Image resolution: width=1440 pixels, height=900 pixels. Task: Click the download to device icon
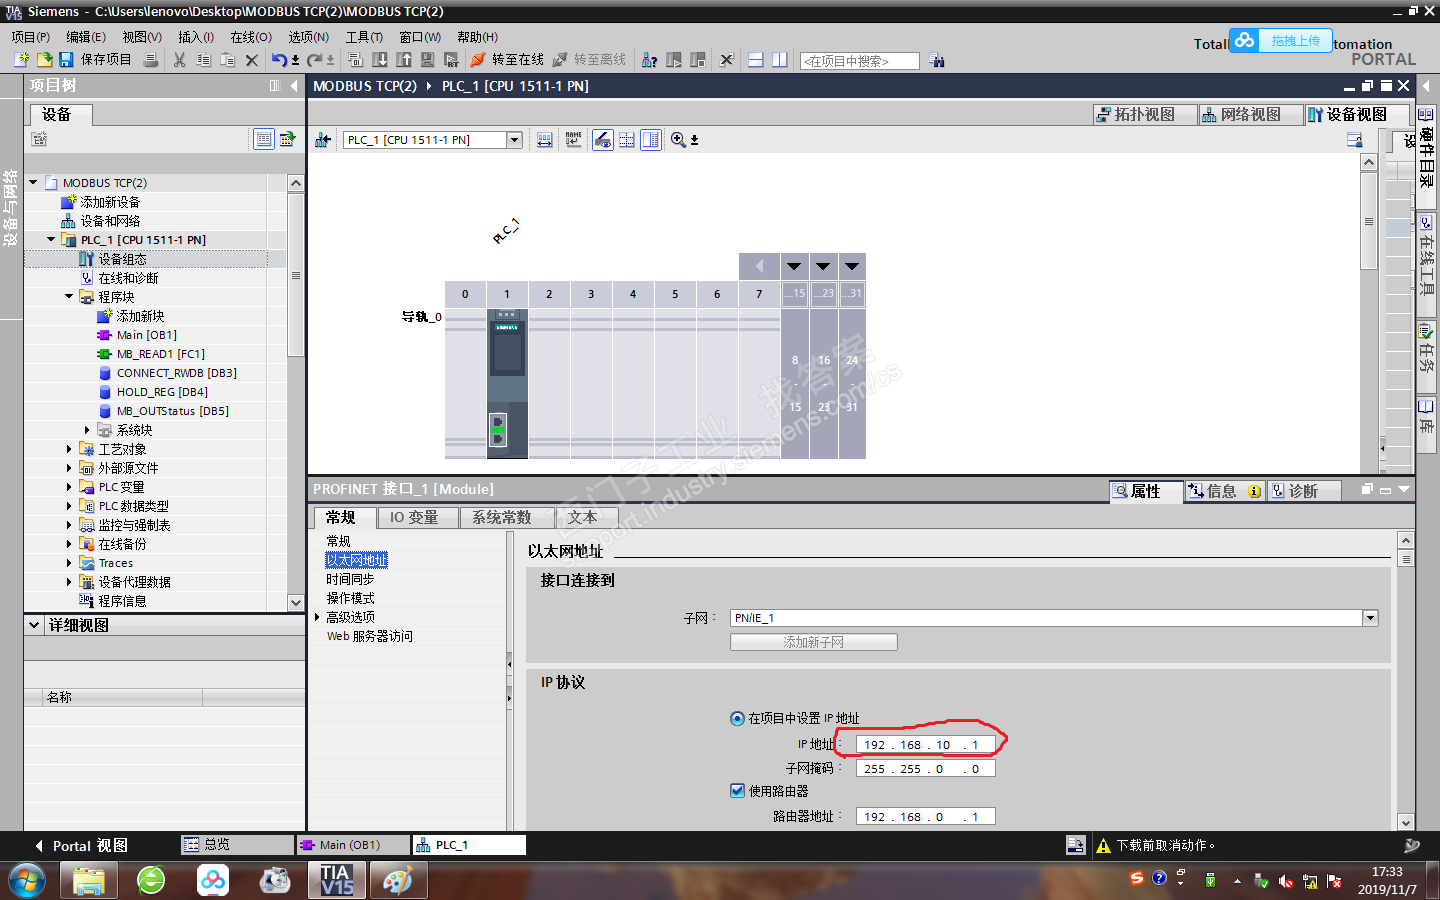[x=380, y=60]
